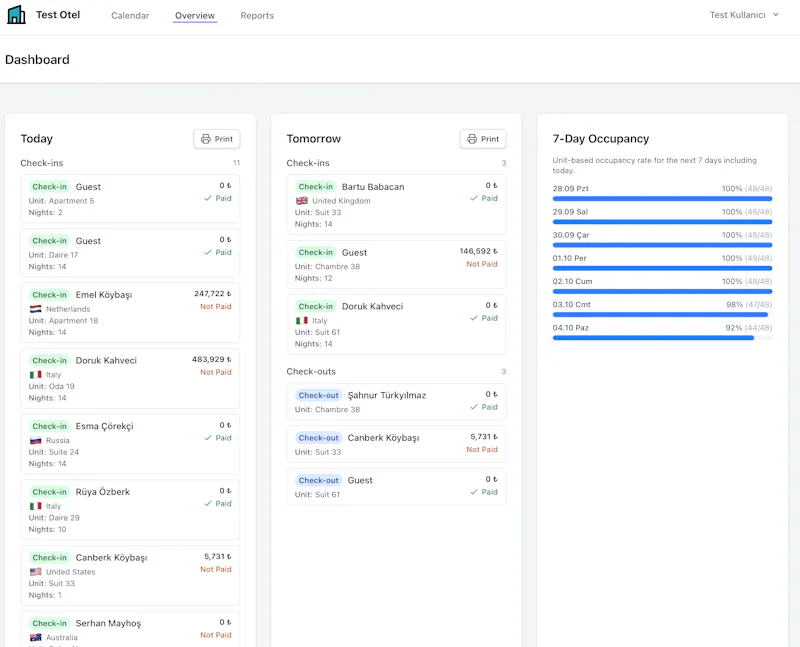Screen dimensions: 800x647
Task: Click the Test Otel building logo
Action: 16,15
